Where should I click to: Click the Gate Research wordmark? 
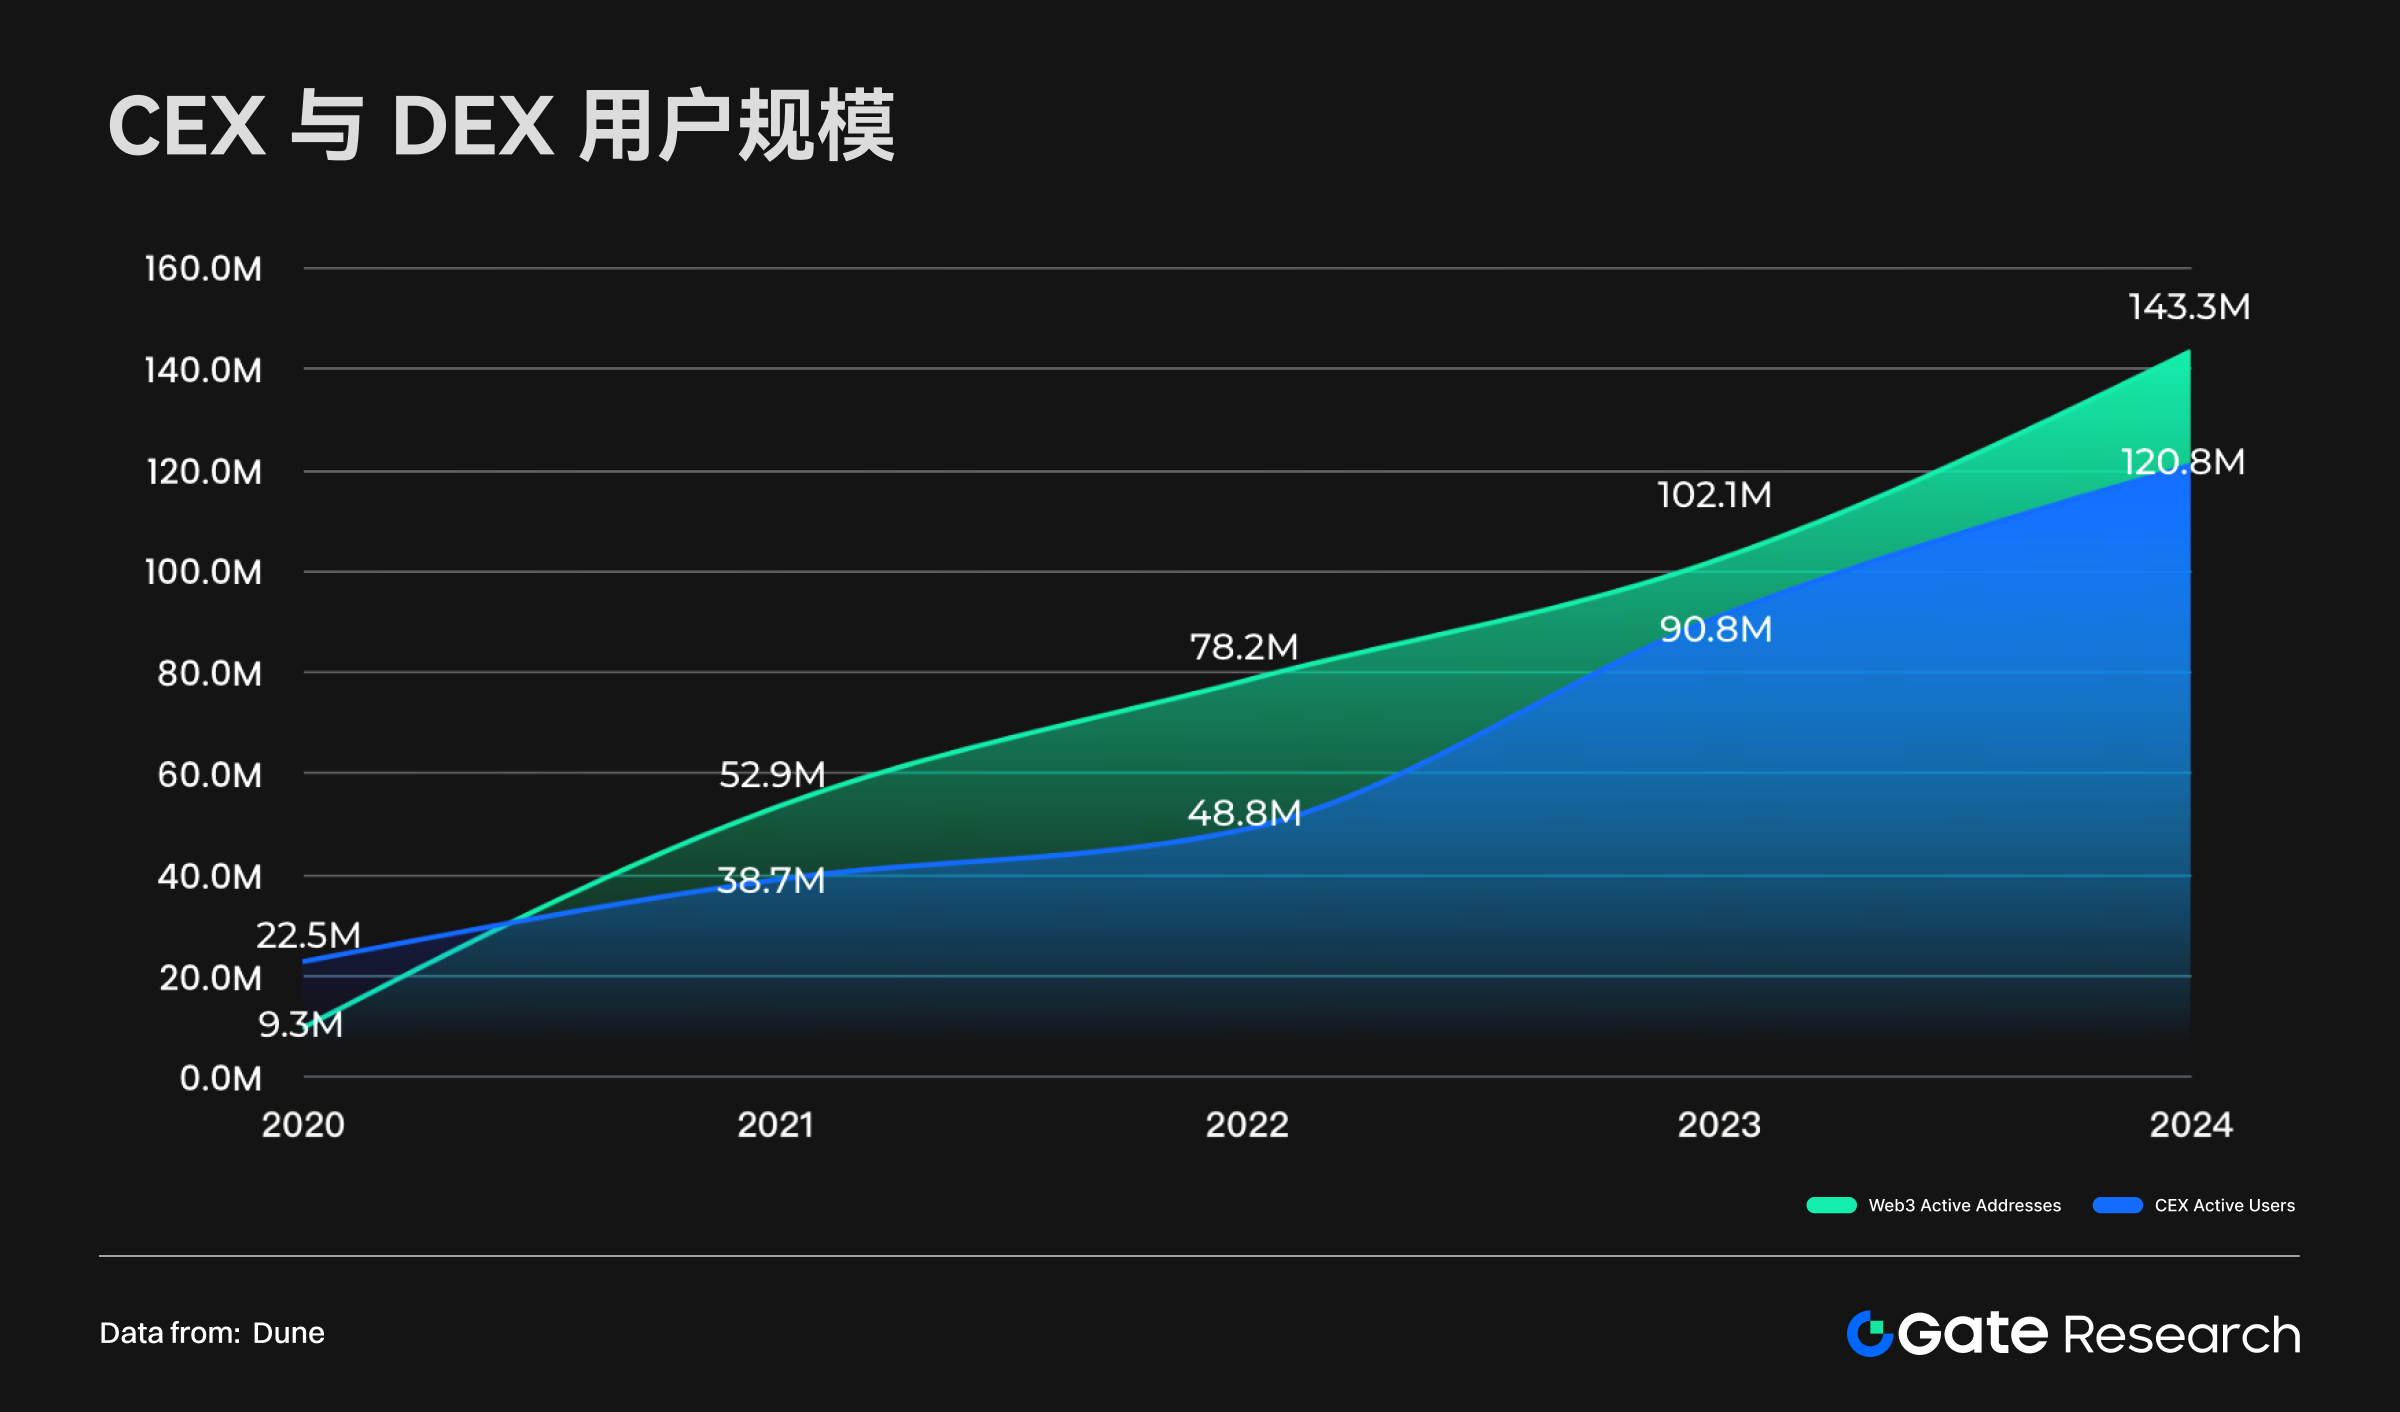(x=2098, y=1334)
